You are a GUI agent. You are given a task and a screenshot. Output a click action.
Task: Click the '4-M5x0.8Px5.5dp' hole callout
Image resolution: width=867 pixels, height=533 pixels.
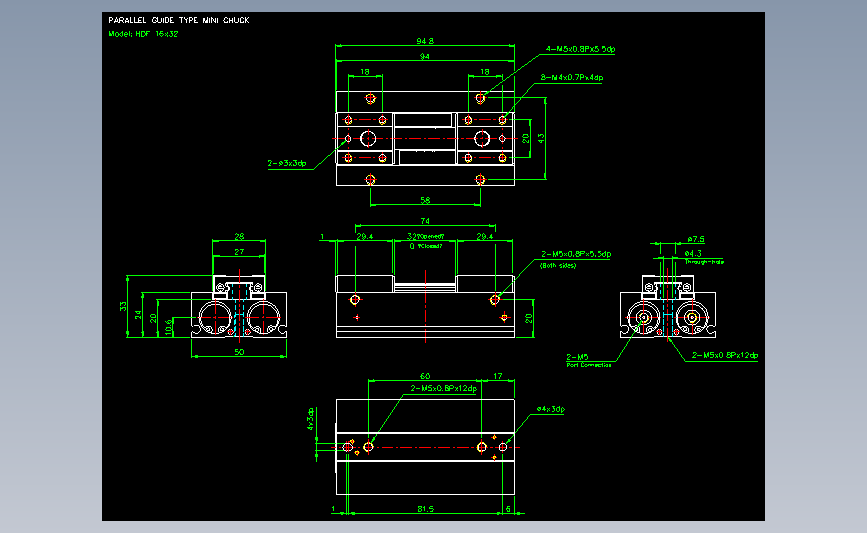pos(580,49)
